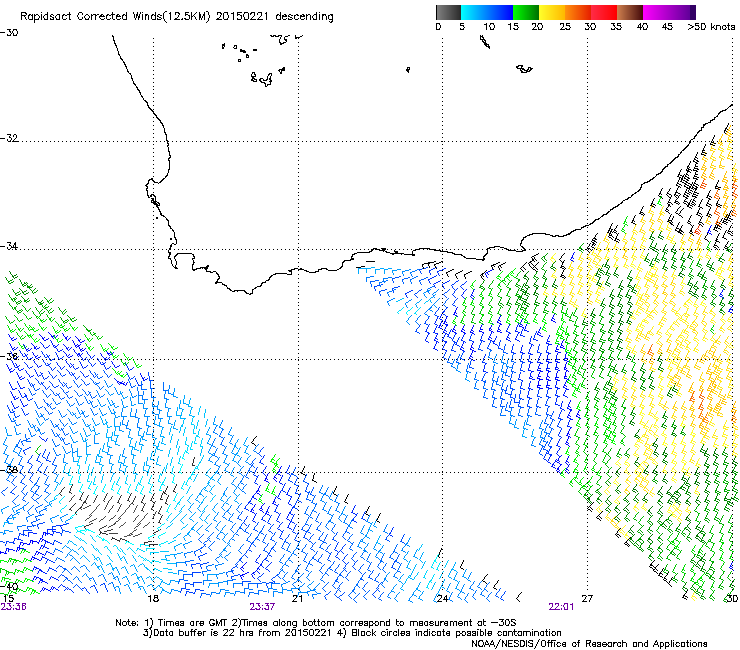
Task: Click the '-32' latitude label
Action: pyautogui.click(x=9, y=138)
